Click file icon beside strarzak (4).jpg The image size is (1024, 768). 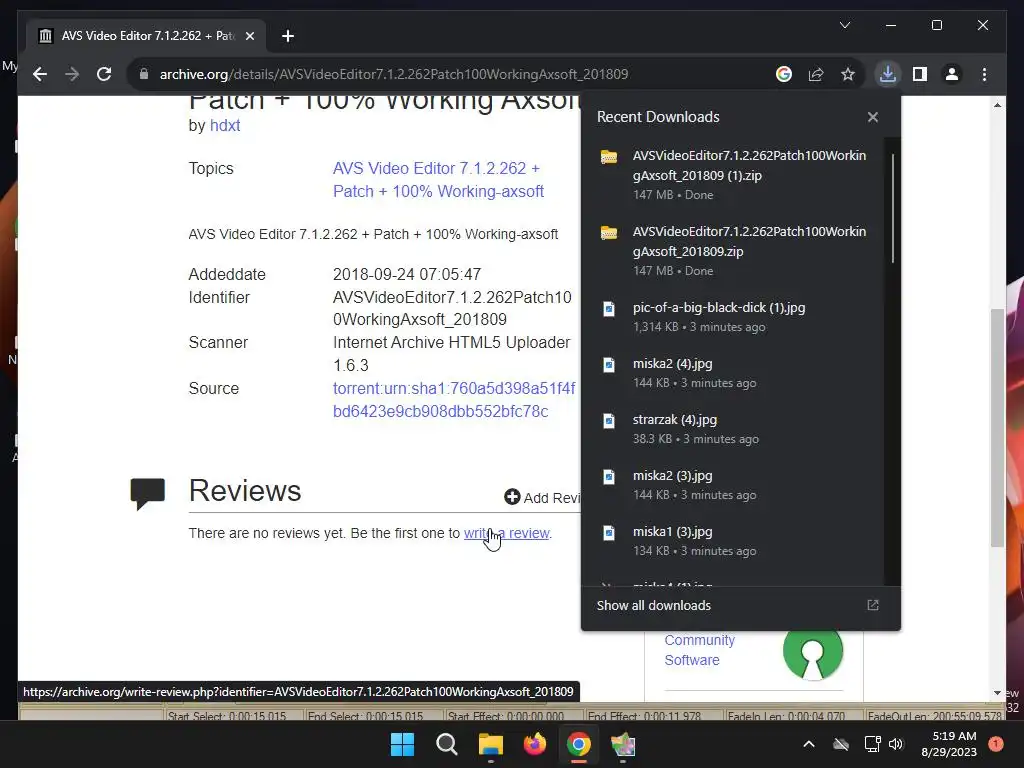(609, 421)
